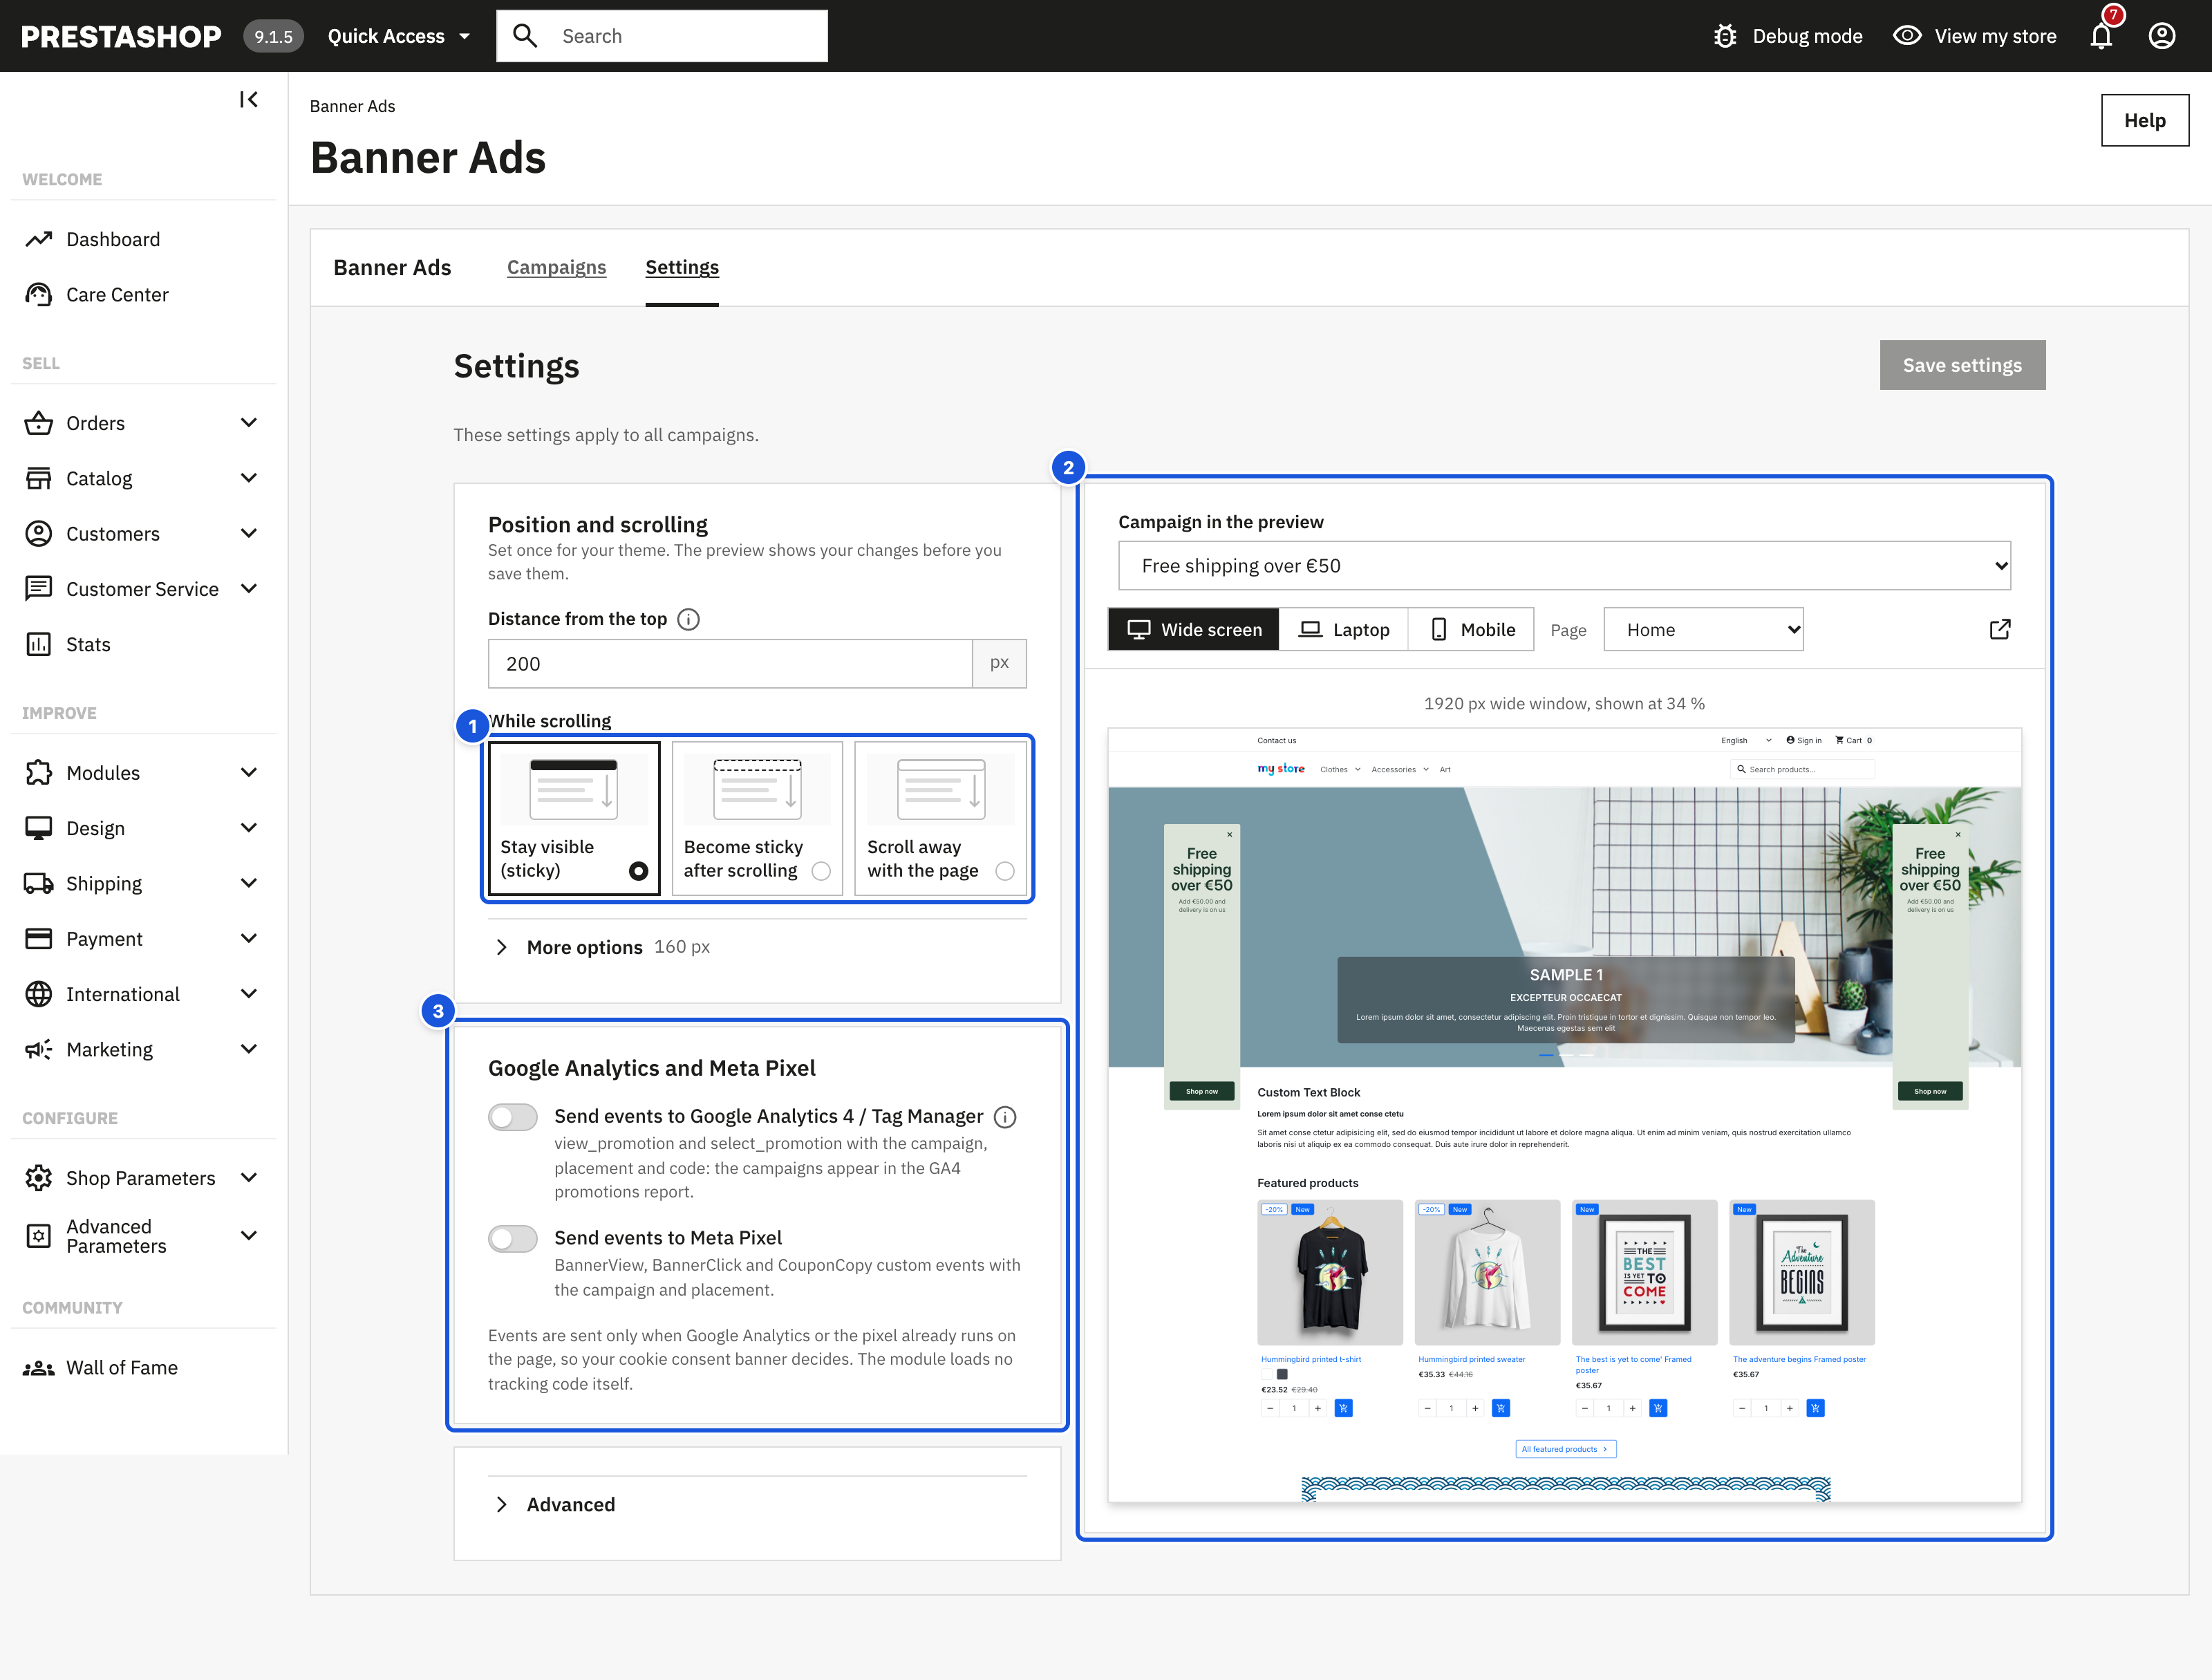This screenshot has height=1680, width=2212.
Task: Expand the Advanced section
Action: pyautogui.click(x=555, y=1505)
